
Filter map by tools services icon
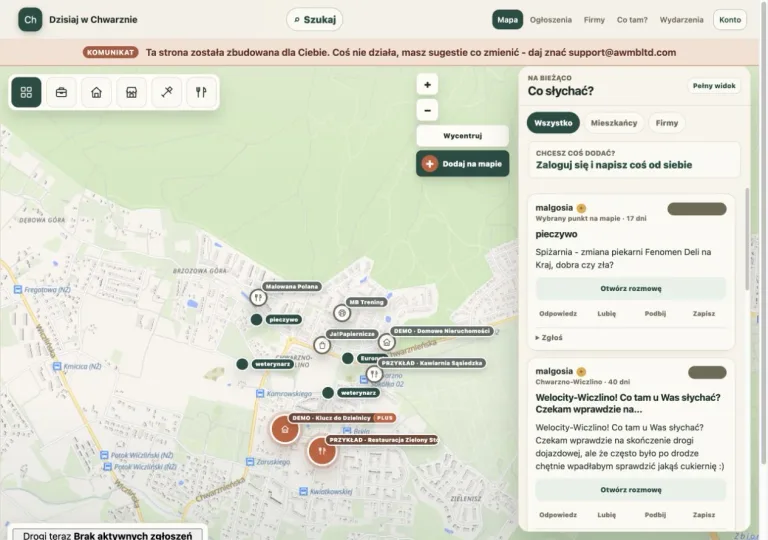coord(167,92)
